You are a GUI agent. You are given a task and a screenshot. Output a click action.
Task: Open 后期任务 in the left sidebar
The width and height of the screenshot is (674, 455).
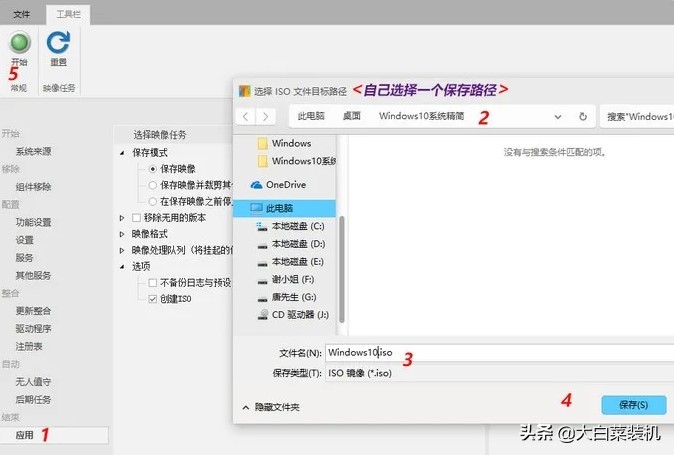click(34, 400)
